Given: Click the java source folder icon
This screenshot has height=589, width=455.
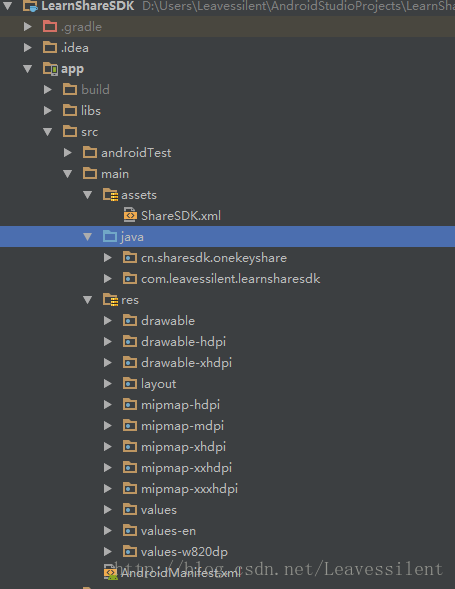Looking at the screenshot, I should [110, 237].
